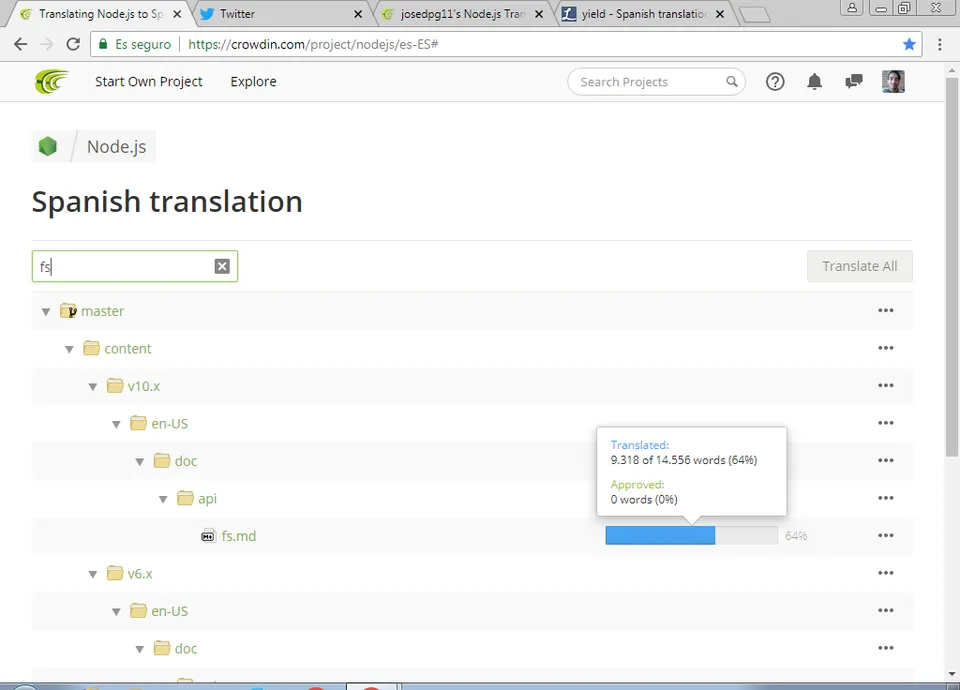Viewport: 960px width, 690px height.
Task: Open the v6.x folder link
Action: pyautogui.click(x=140, y=574)
